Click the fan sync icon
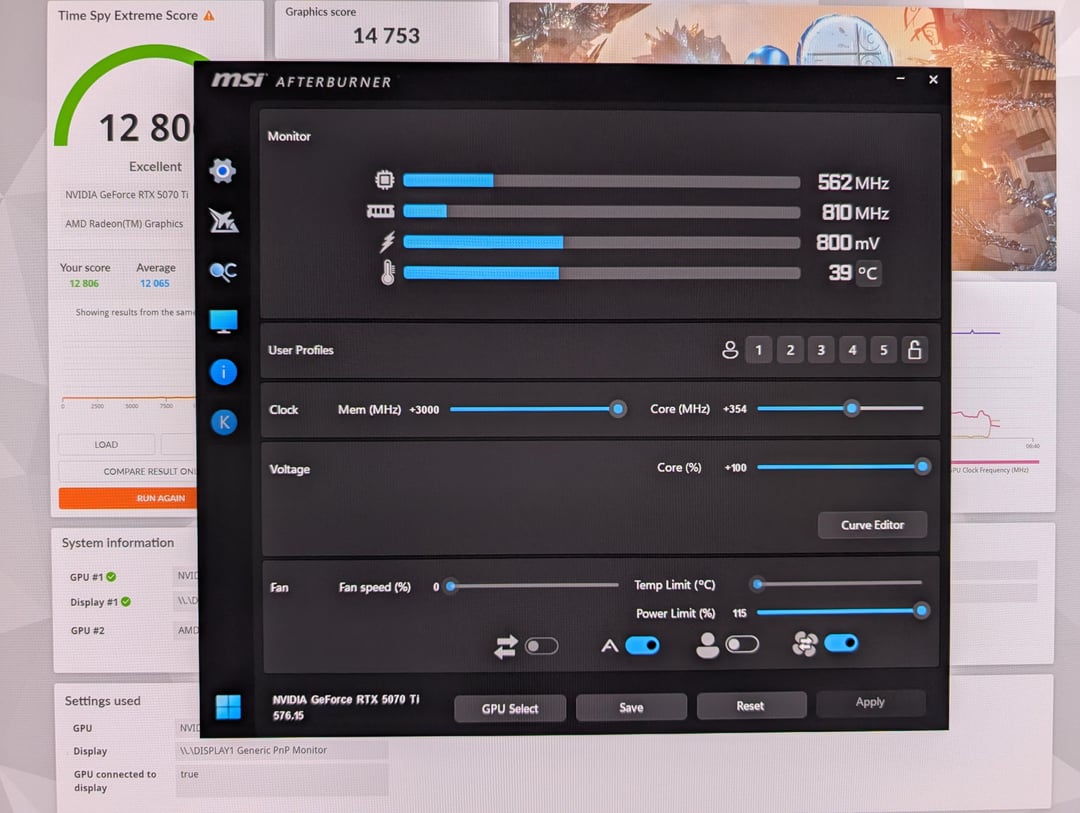 point(804,644)
